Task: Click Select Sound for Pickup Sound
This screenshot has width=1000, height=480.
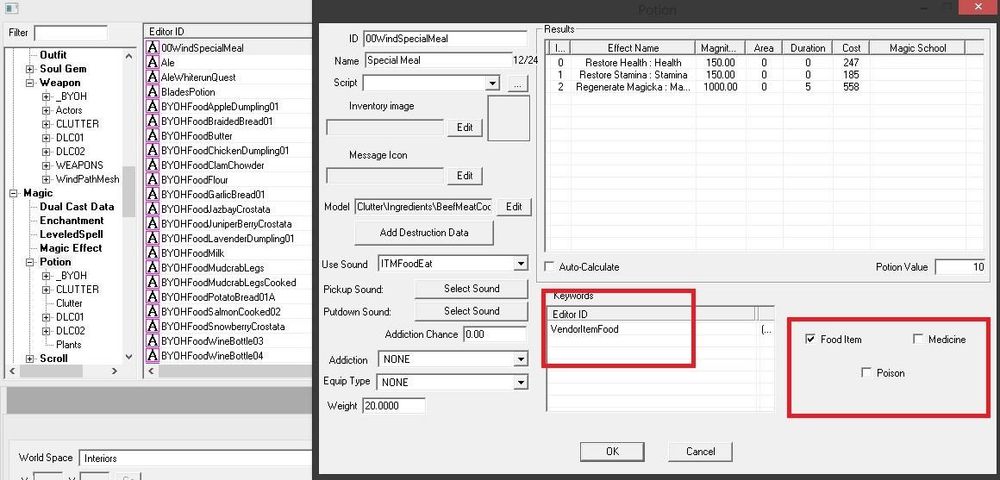Action: tap(471, 289)
